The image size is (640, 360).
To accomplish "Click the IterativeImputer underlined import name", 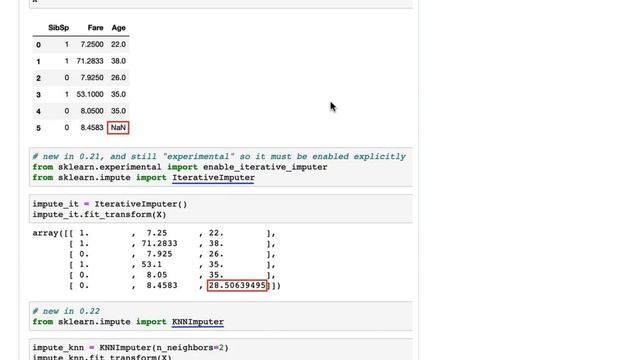I will point(213,178).
